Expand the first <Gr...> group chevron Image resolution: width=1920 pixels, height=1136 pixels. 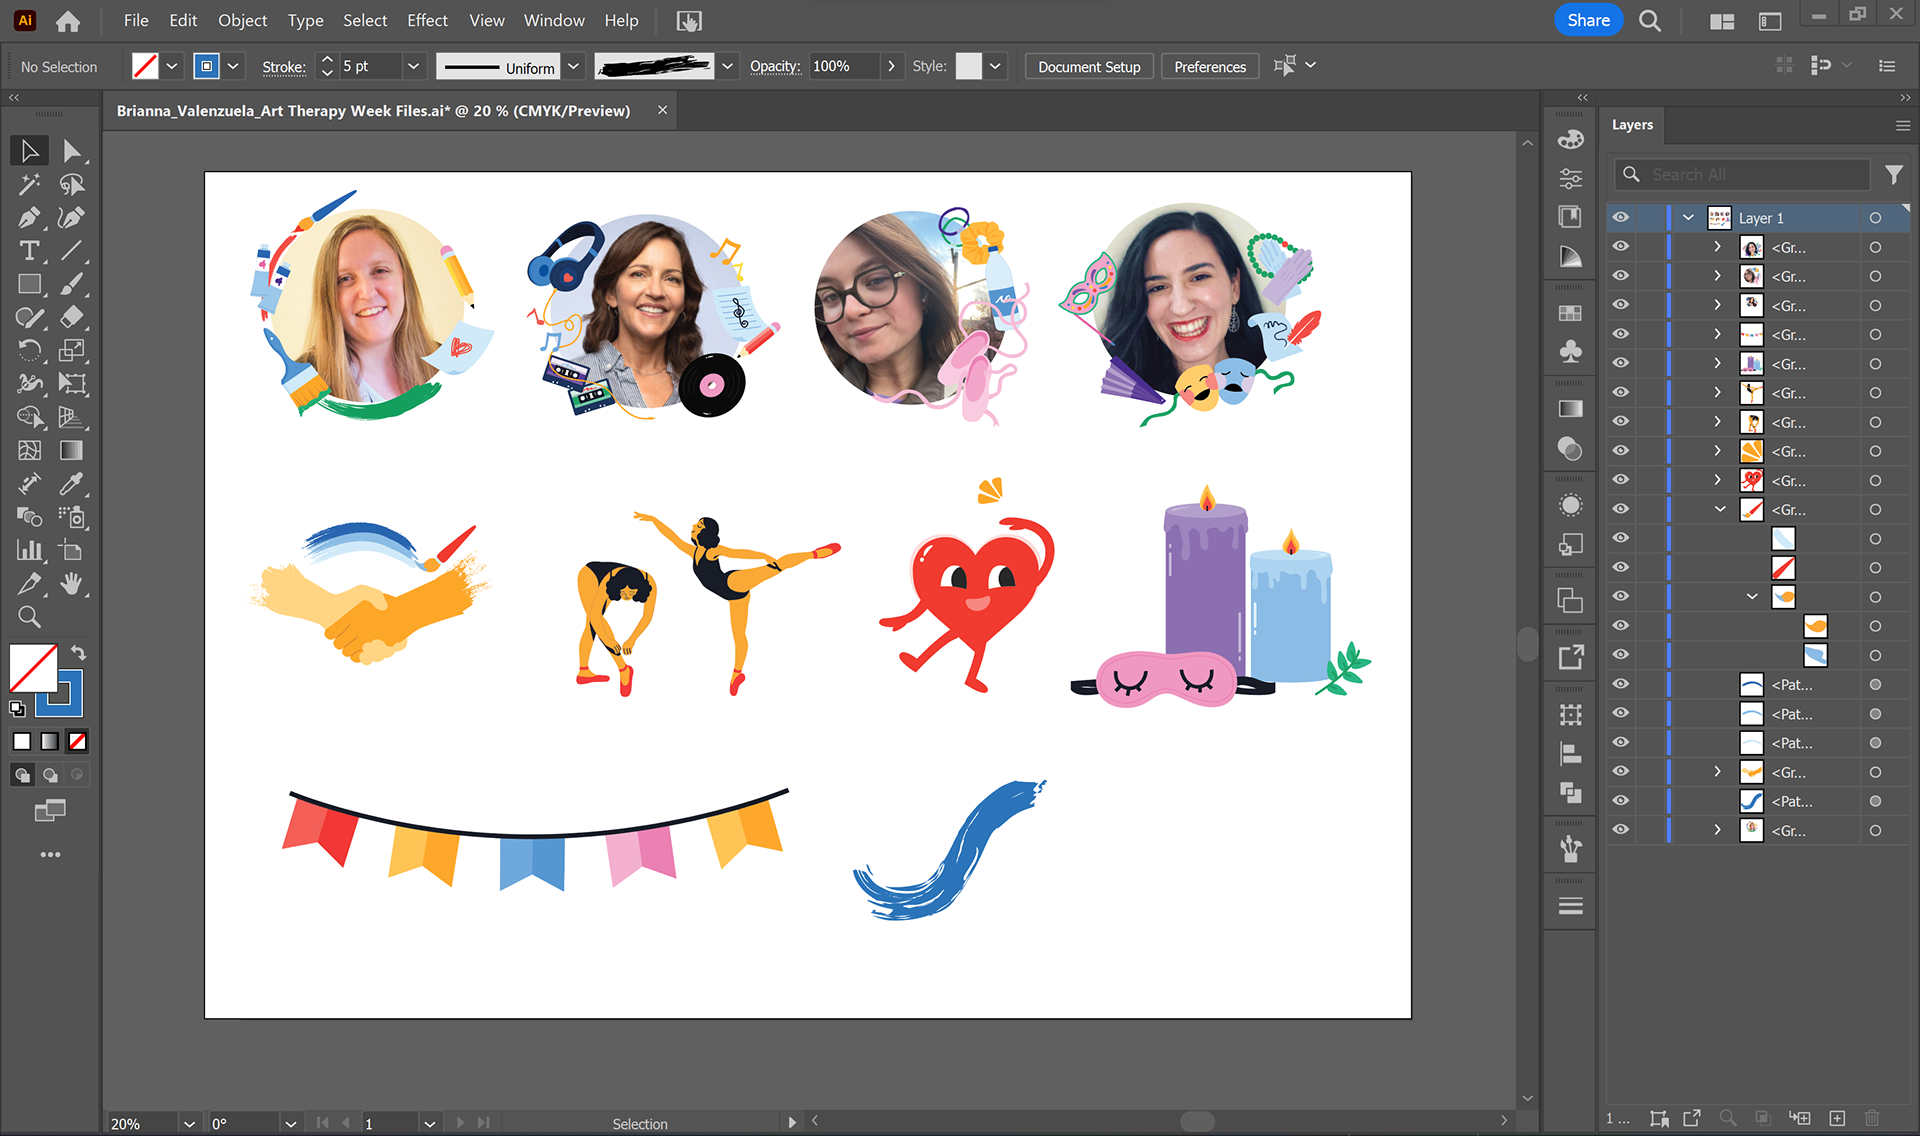point(1717,247)
